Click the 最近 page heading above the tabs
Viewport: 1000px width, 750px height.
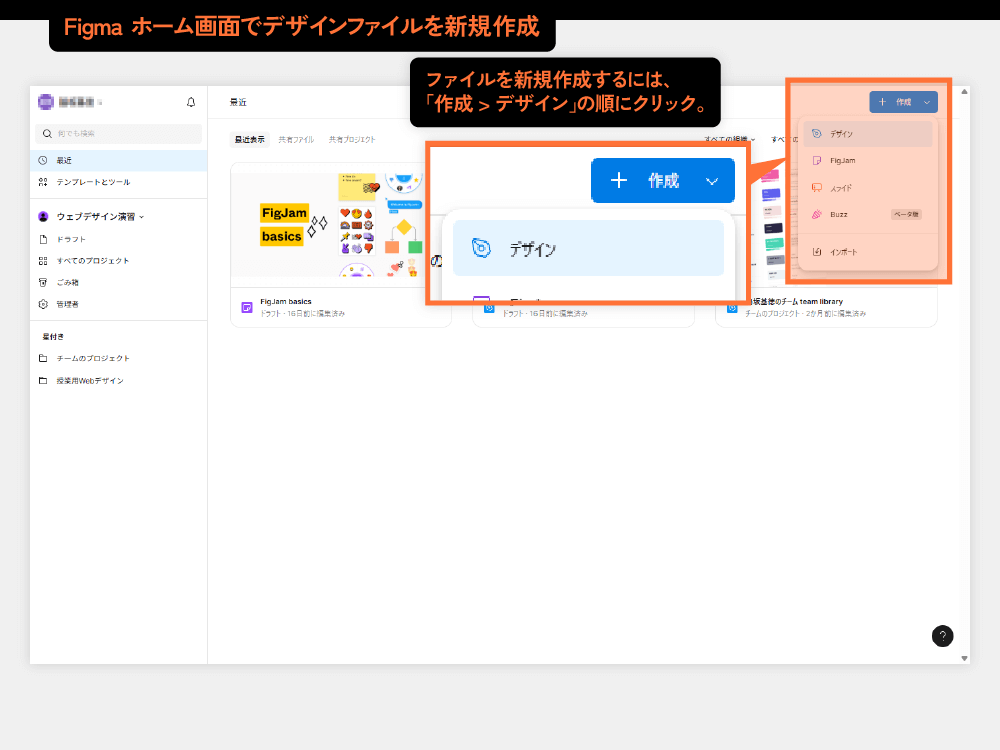[238, 102]
